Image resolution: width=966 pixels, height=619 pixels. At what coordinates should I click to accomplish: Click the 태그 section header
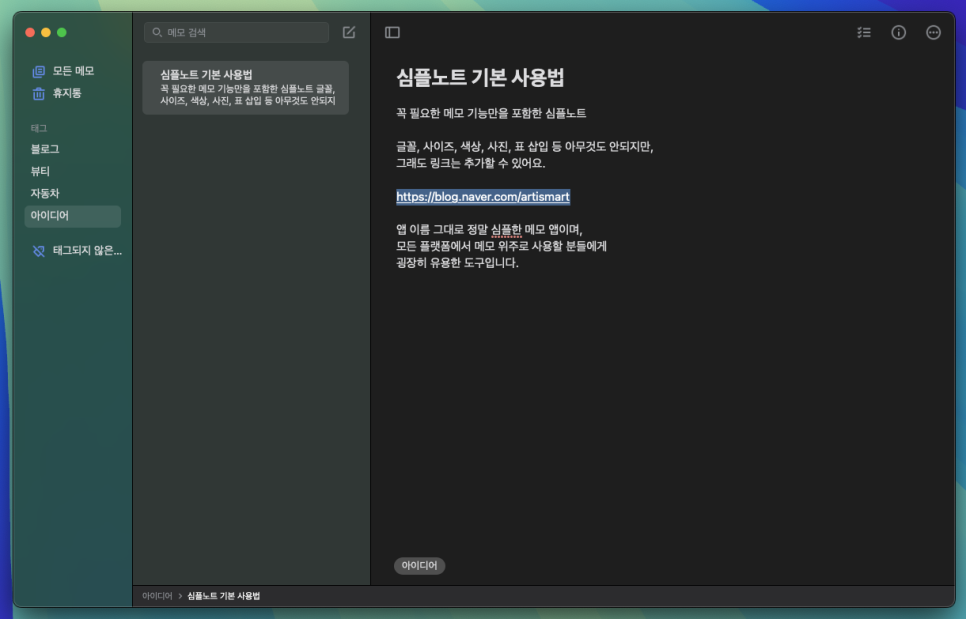[x=39, y=128]
